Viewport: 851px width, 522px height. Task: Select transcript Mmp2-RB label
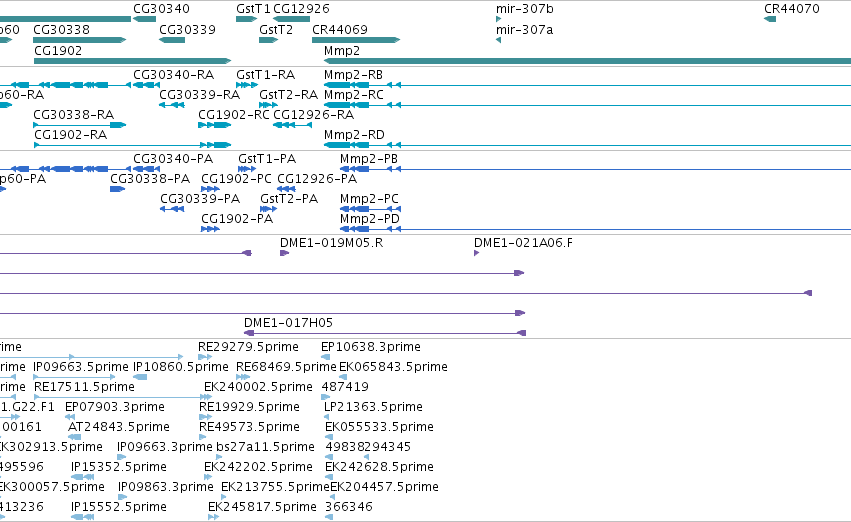click(x=353, y=74)
